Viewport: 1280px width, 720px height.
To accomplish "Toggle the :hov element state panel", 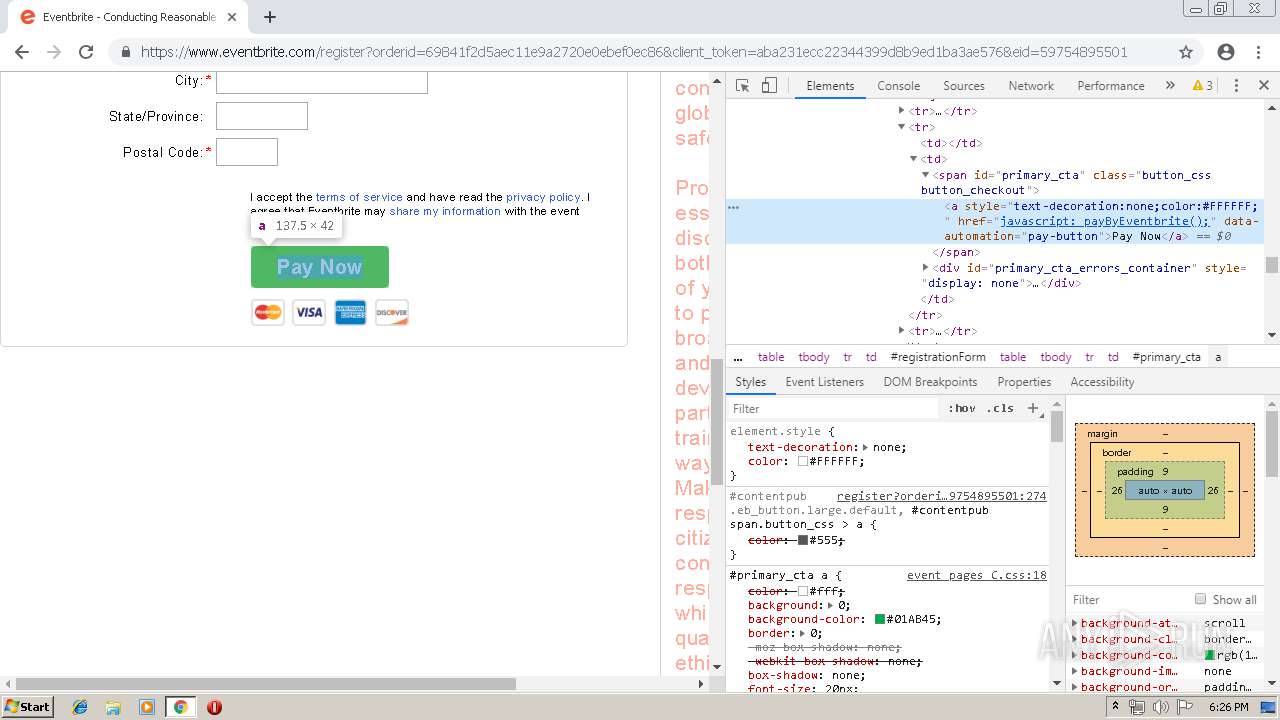I will click(x=962, y=408).
